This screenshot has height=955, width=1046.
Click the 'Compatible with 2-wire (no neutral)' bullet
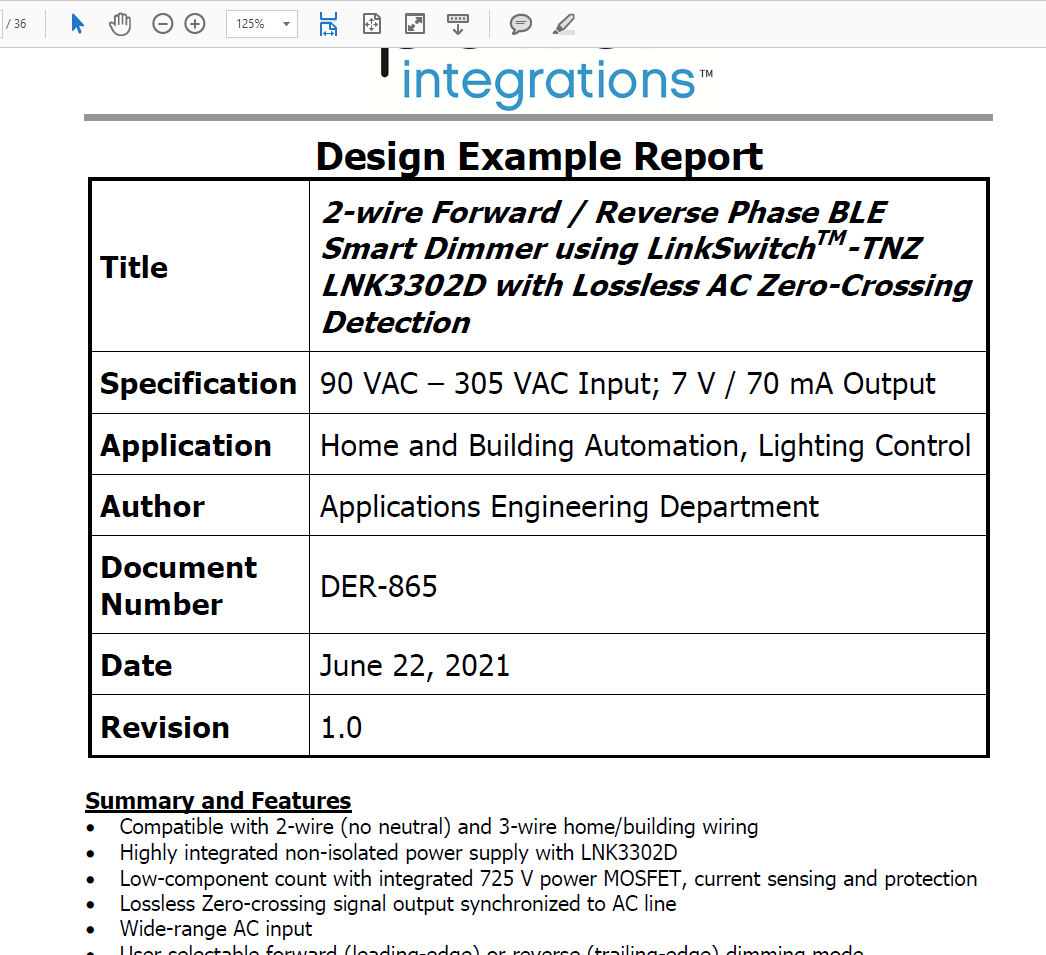click(x=439, y=827)
